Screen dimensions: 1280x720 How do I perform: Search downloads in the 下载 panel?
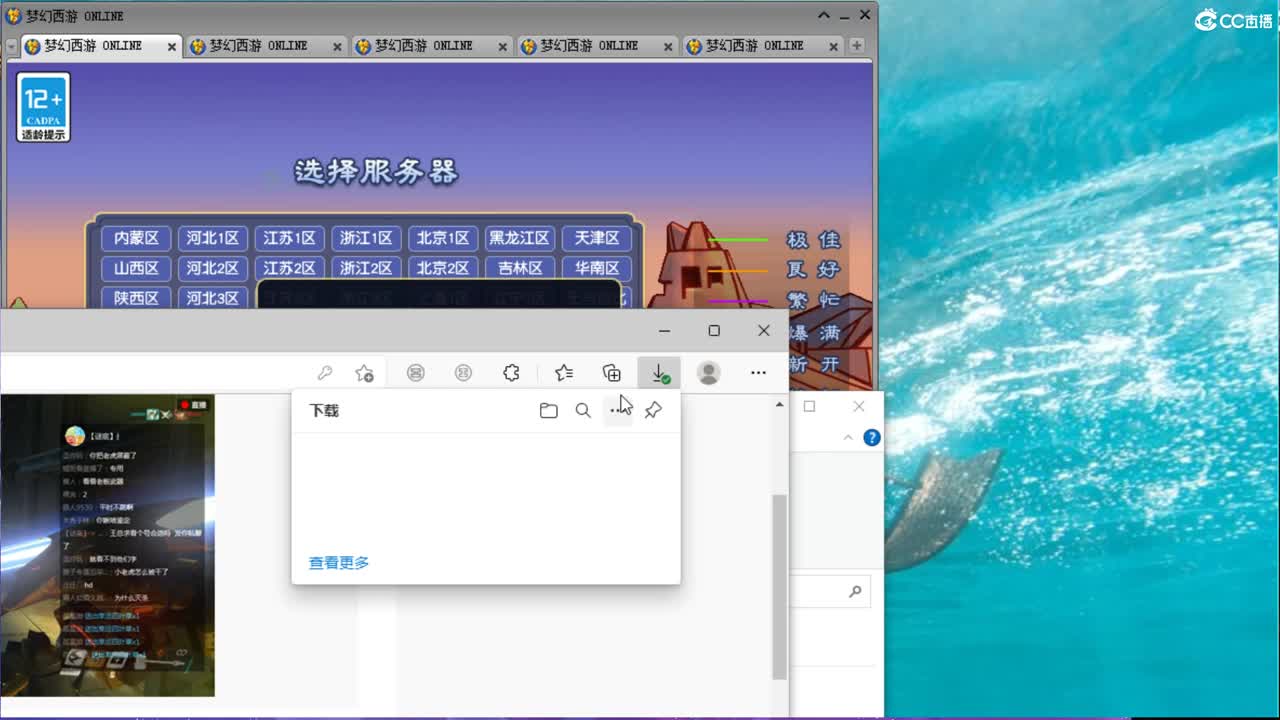click(x=583, y=411)
